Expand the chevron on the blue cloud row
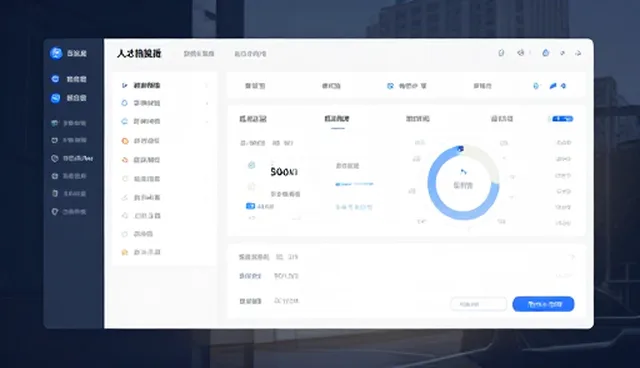 [207, 122]
